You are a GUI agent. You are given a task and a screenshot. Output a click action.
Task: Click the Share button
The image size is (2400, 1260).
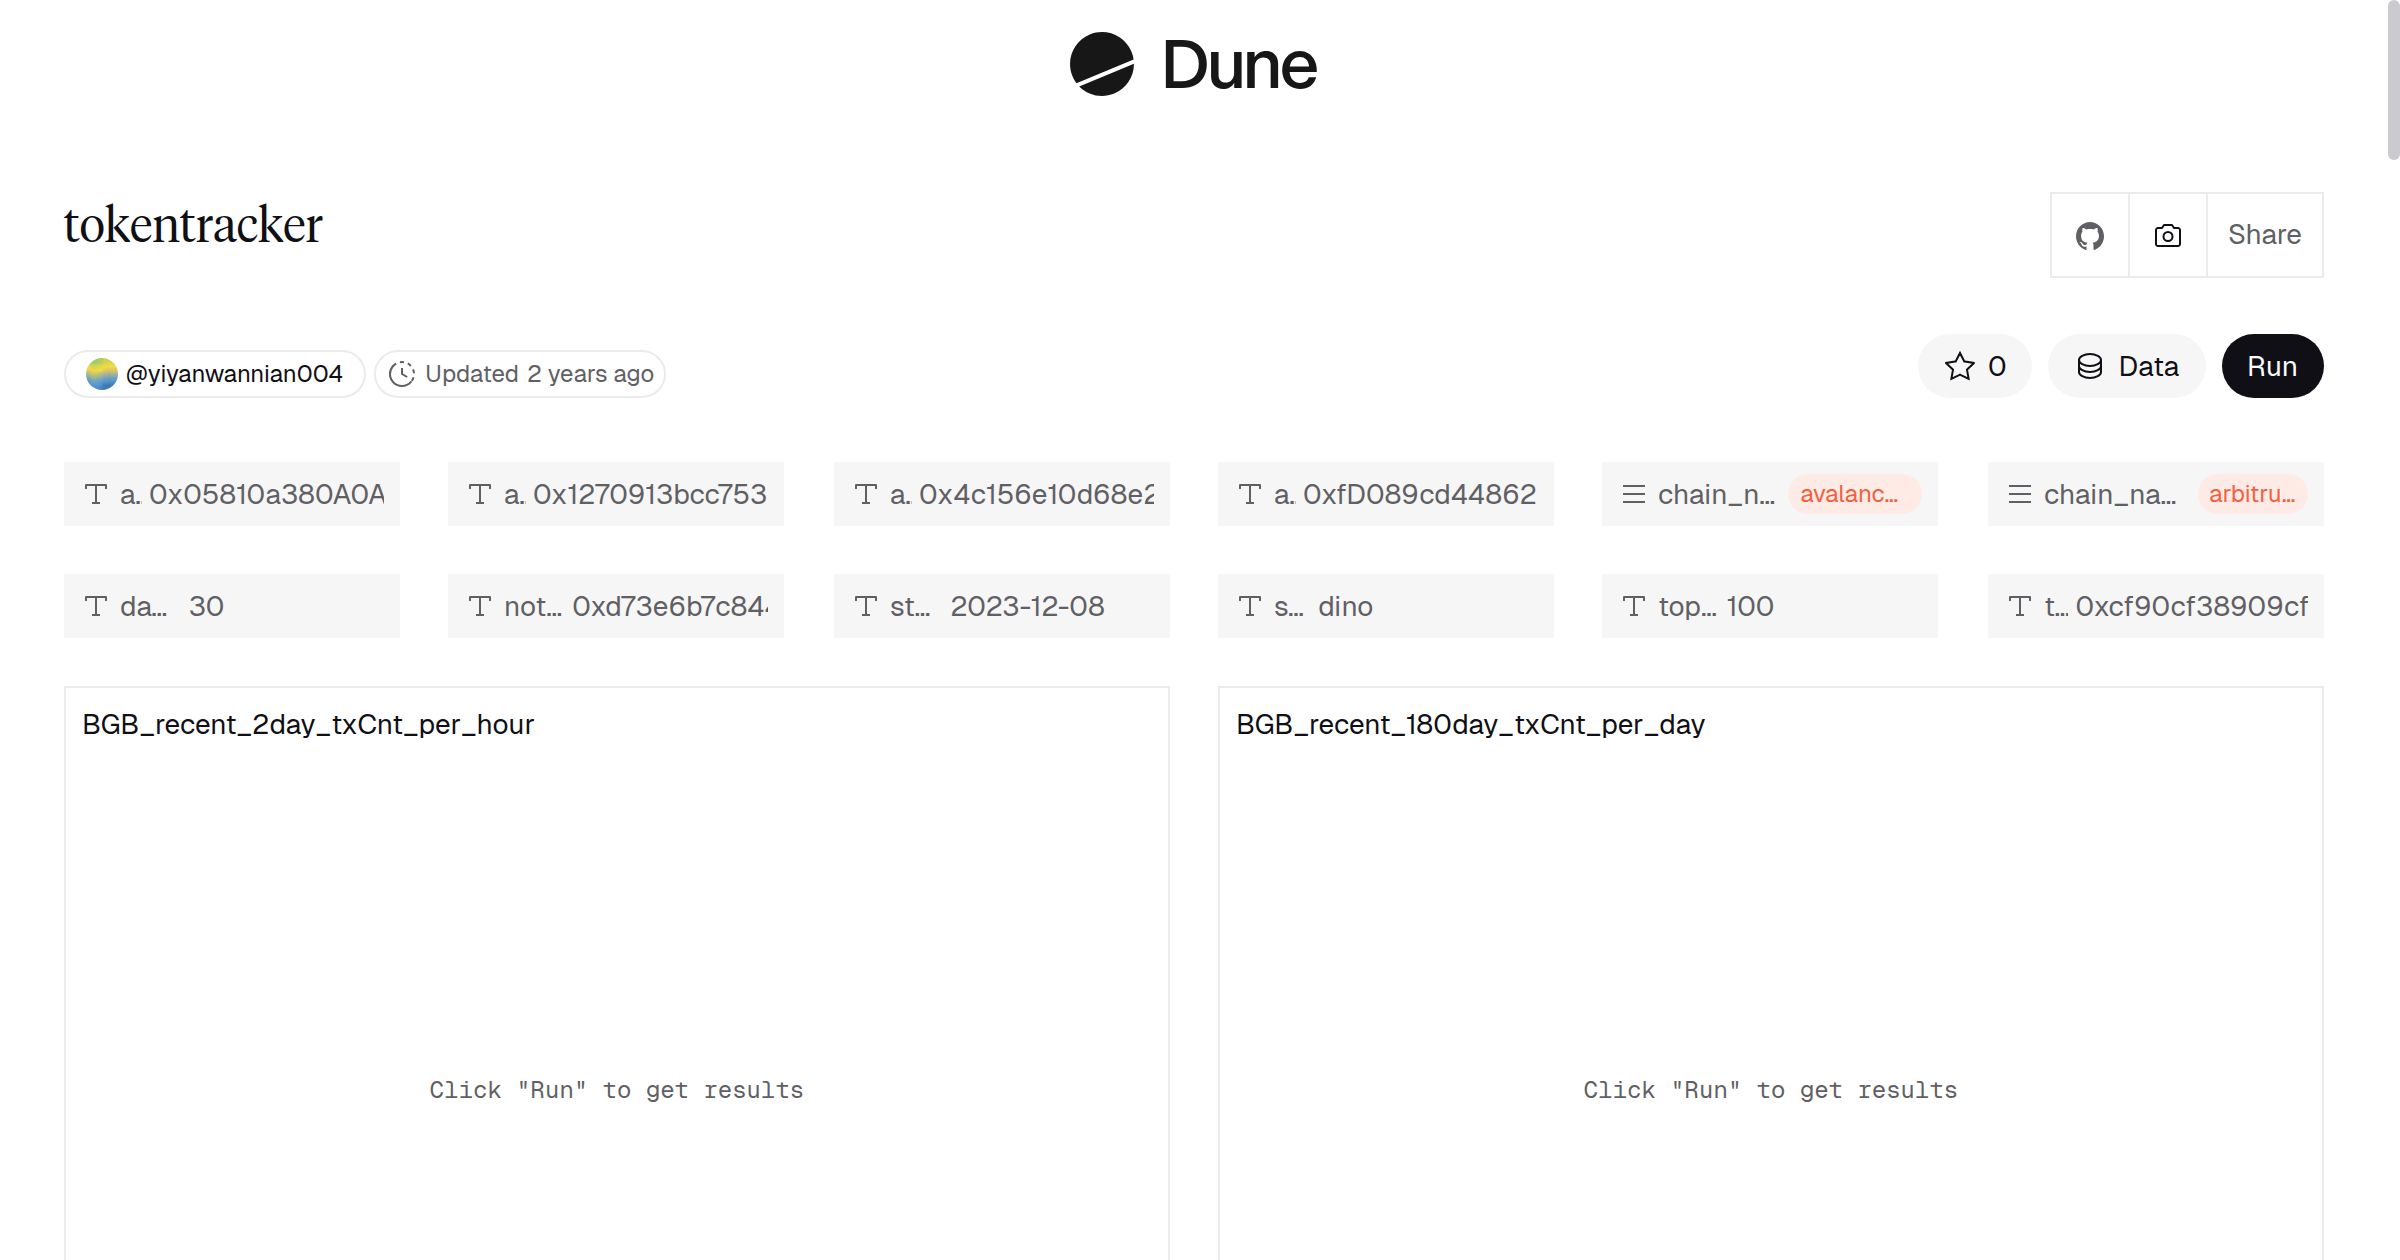(x=2264, y=236)
